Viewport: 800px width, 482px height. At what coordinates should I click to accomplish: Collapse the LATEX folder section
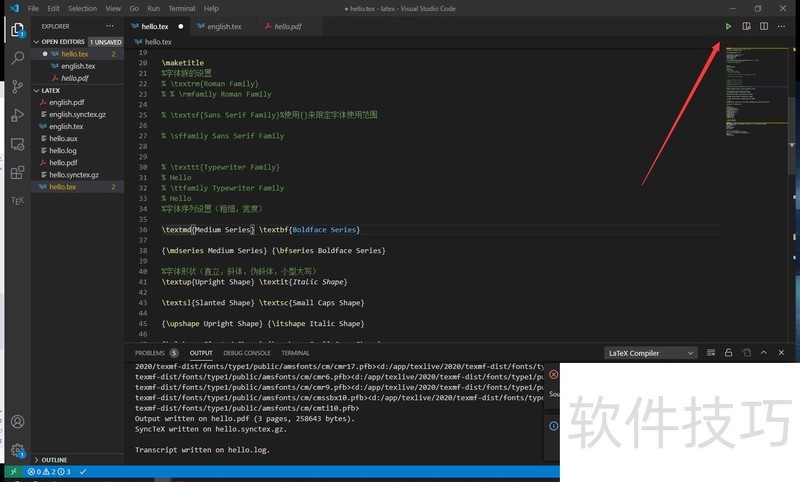[x=50, y=90]
